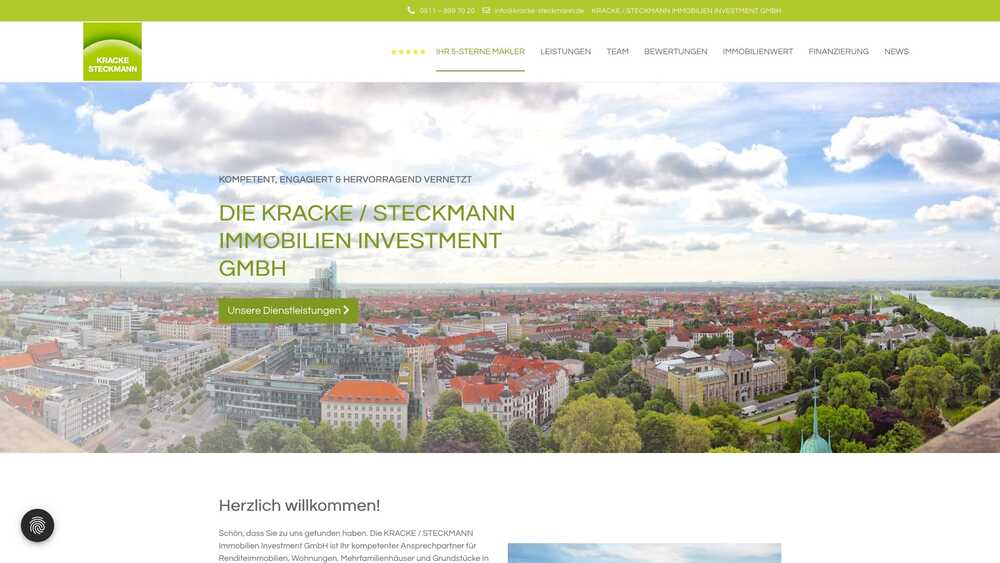The width and height of the screenshot is (1000, 563).
Task: Select Immobilienwert in the navigation
Action: coord(757,52)
